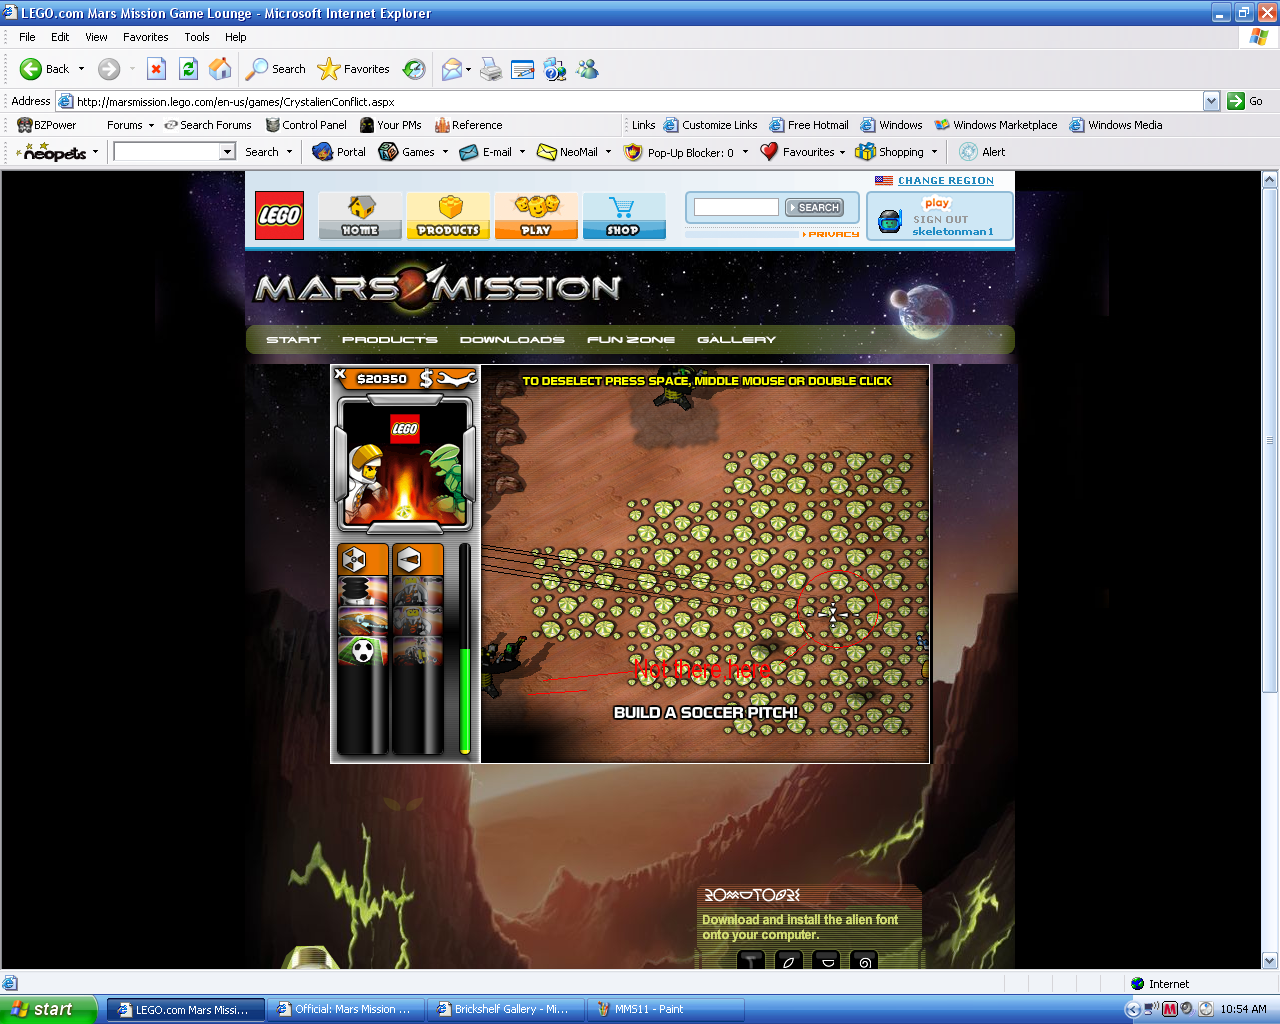The height and width of the screenshot is (1024, 1280).
Task: Click the Alert toolbar icon
Action: pos(982,152)
